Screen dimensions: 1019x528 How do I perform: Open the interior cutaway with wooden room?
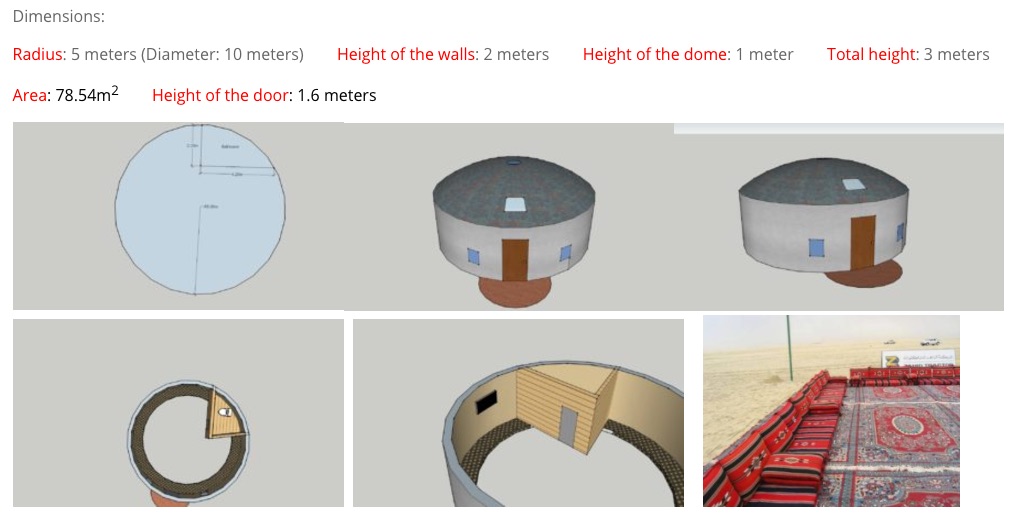click(518, 413)
